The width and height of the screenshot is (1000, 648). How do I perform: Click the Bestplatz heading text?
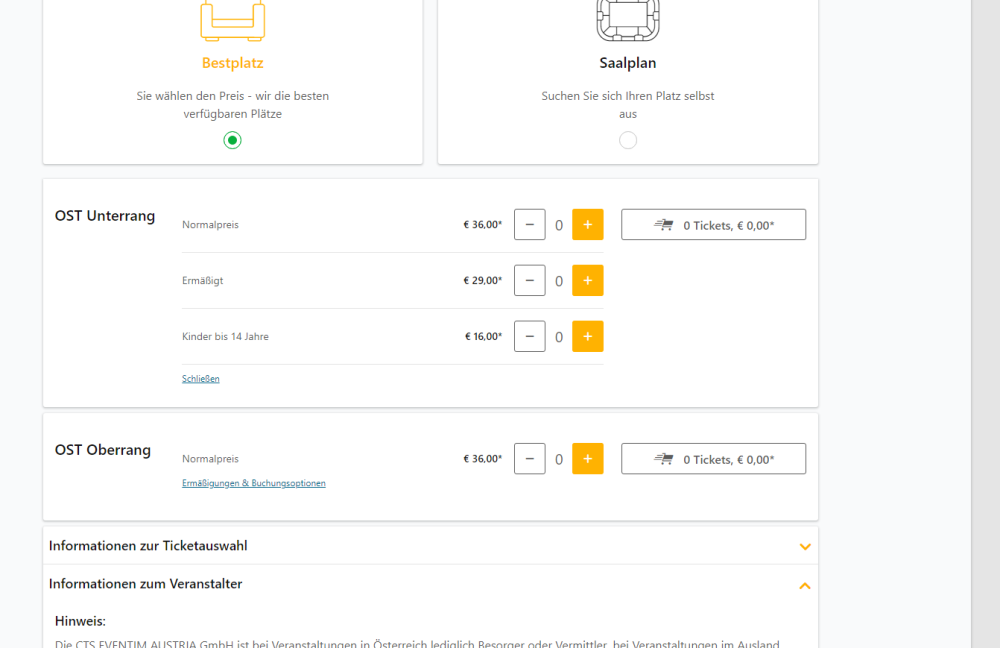coord(232,63)
